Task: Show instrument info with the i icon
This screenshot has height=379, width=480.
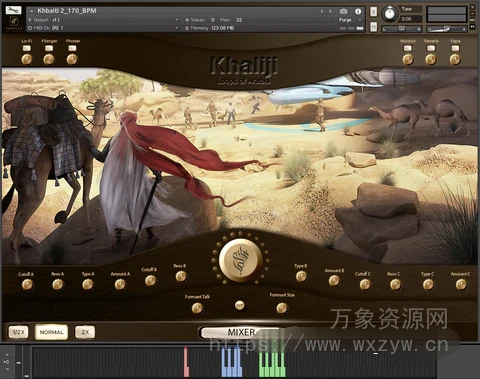Action: [x=358, y=11]
